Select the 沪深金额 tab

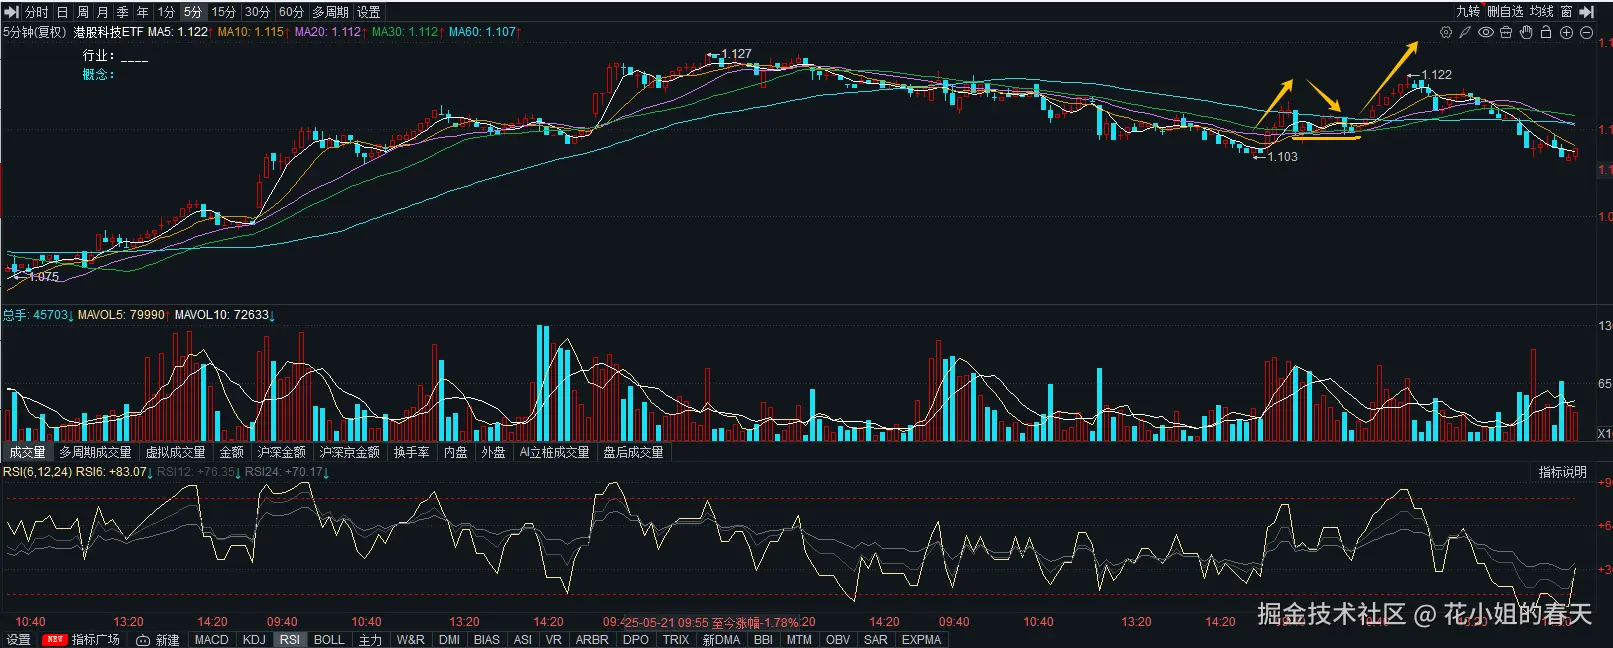[282, 453]
